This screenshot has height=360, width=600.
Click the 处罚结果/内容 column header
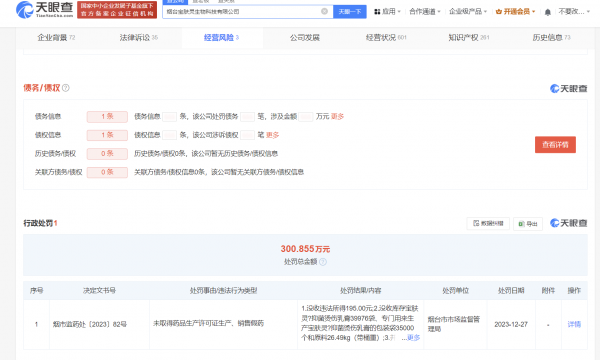click(x=360, y=290)
